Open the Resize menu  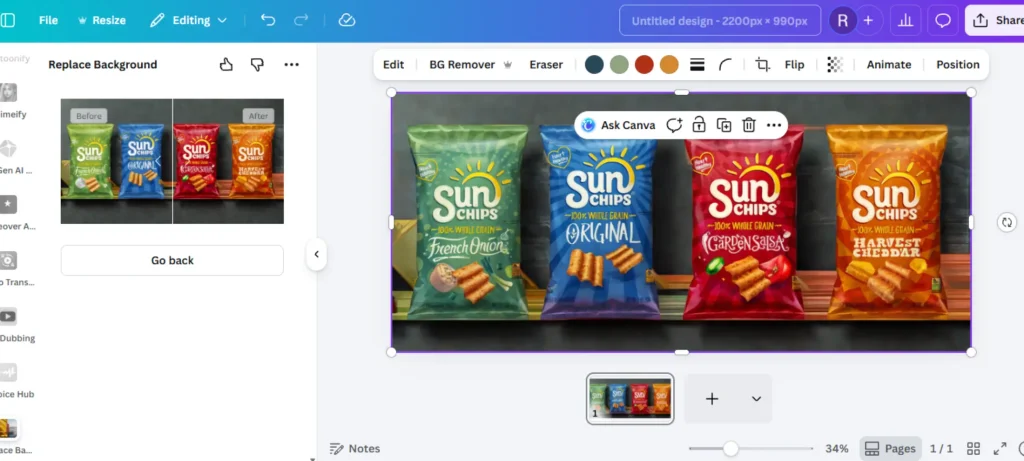pyautogui.click(x=102, y=20)
